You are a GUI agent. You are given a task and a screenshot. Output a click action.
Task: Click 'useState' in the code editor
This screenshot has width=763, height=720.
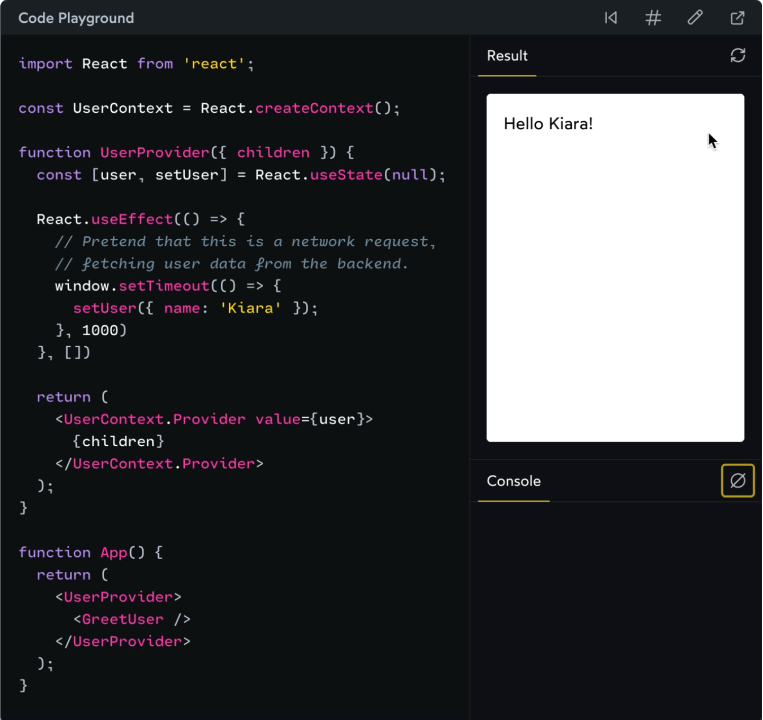pyautogui.click(x=346, y=175)
